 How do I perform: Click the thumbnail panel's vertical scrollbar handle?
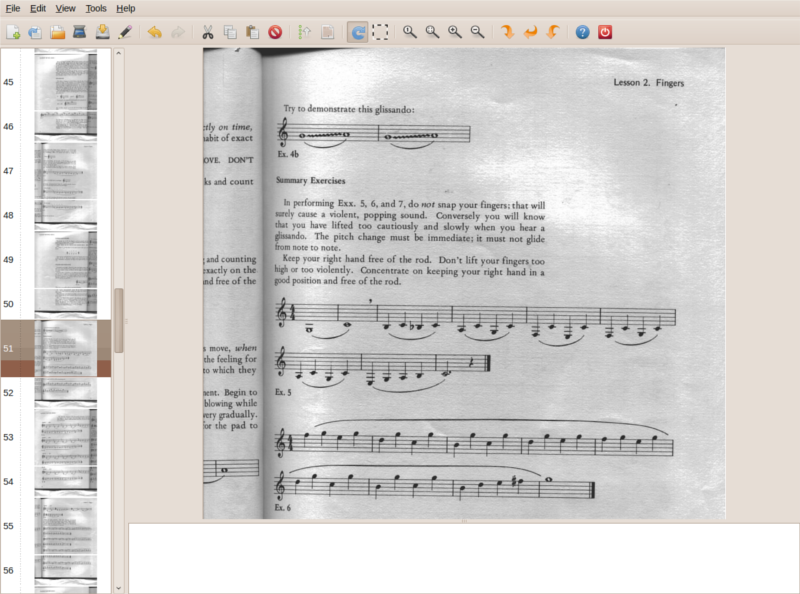[x=118, y=320]
